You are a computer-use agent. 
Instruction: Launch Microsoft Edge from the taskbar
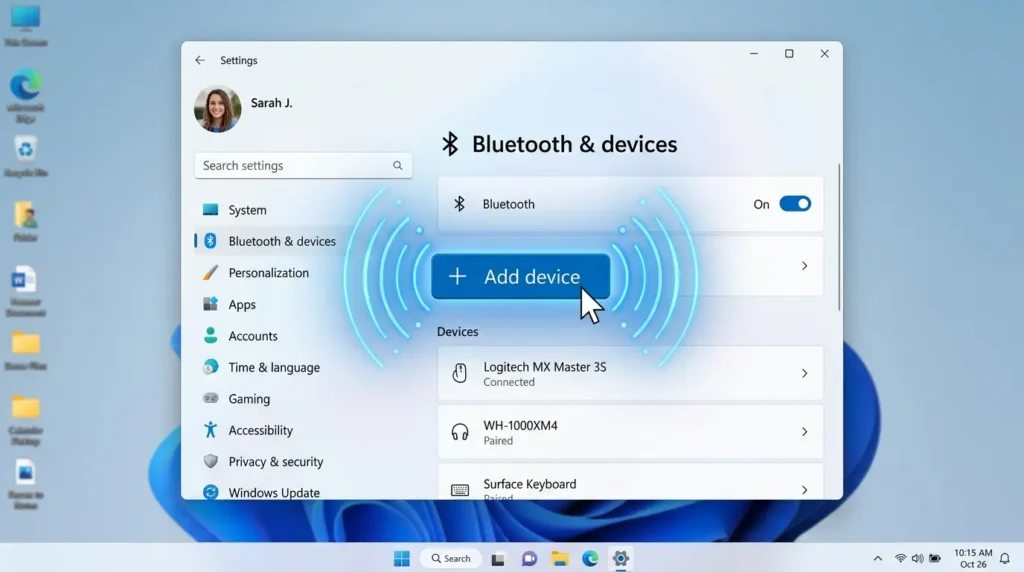tap(590, 558)
